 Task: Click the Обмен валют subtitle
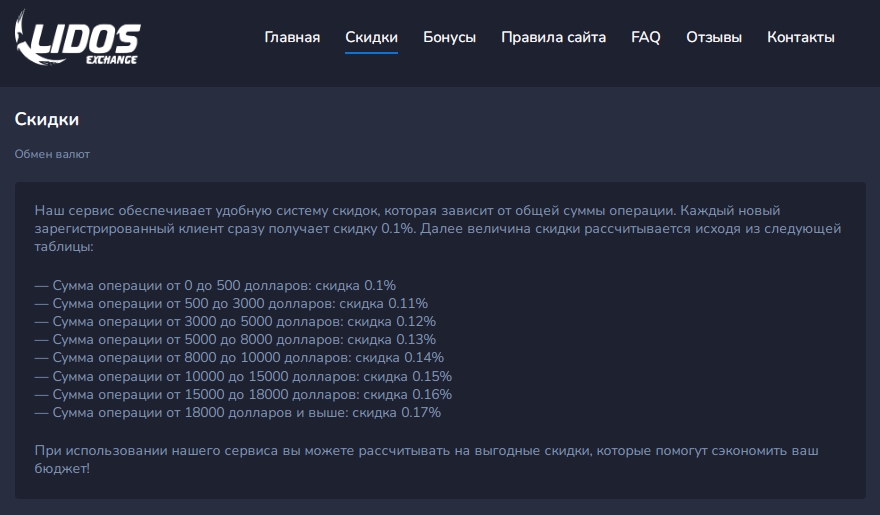pyautogui.click(x=52, y=154)
